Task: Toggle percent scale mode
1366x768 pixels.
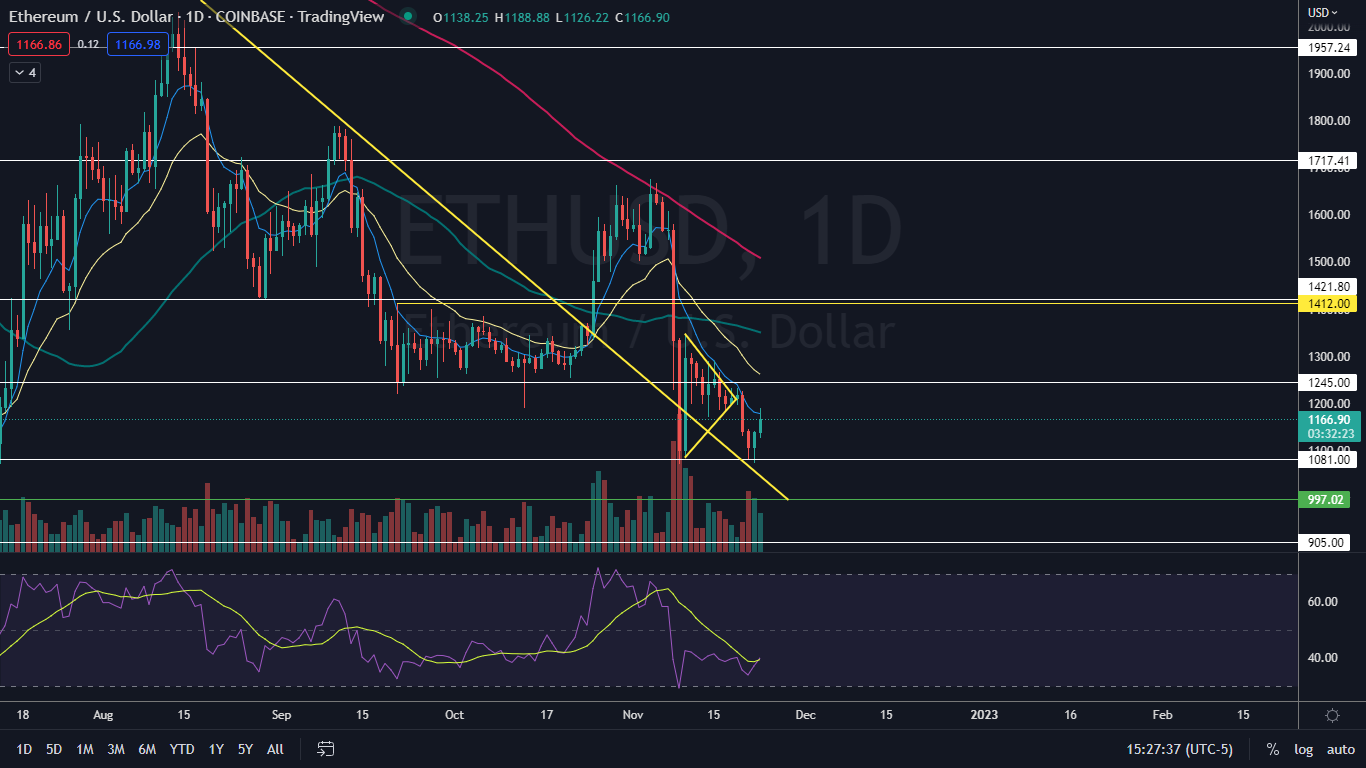Action: coord(1273,749)
